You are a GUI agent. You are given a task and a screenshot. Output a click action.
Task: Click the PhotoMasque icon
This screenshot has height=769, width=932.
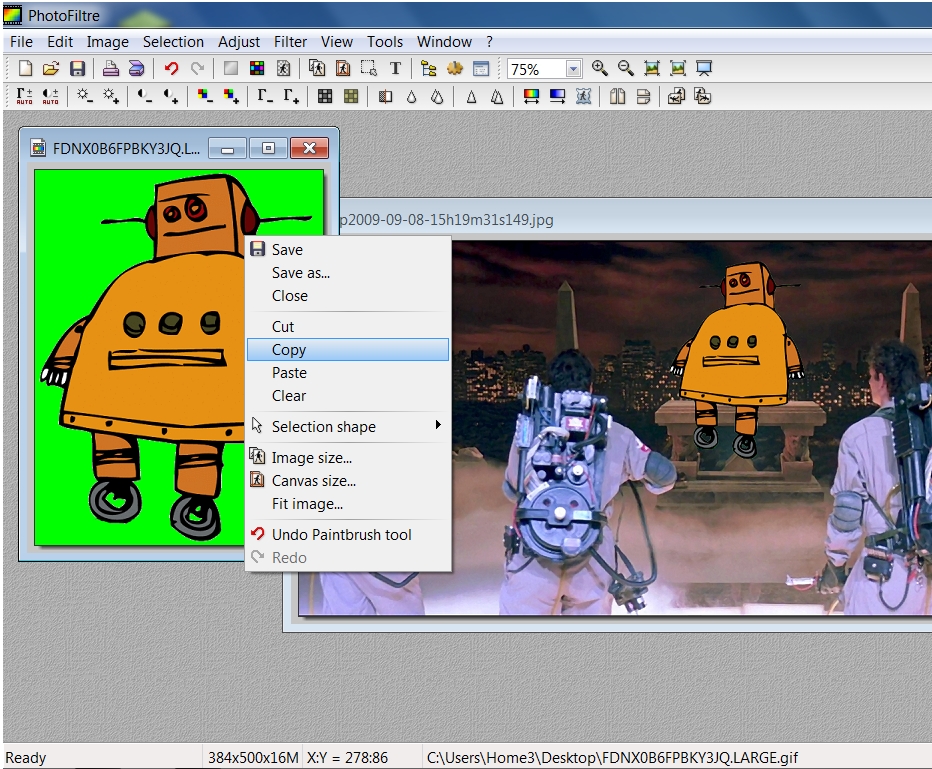[x=584, y=96]
